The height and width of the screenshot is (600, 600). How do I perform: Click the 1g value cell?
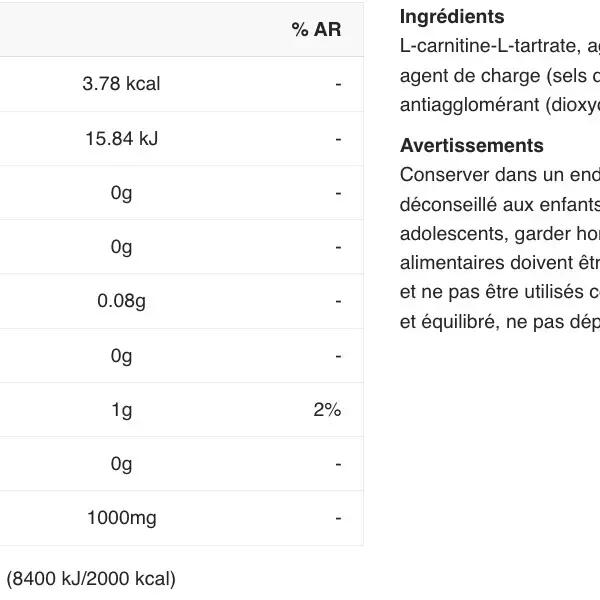[x=121, y=410]
